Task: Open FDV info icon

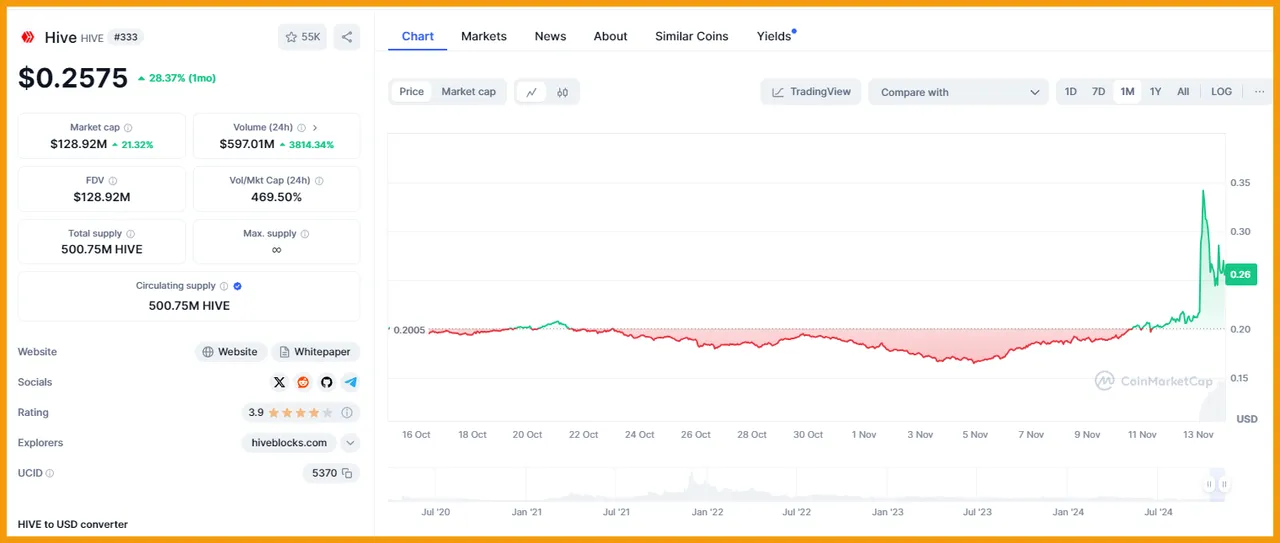Action: point(112,181)
